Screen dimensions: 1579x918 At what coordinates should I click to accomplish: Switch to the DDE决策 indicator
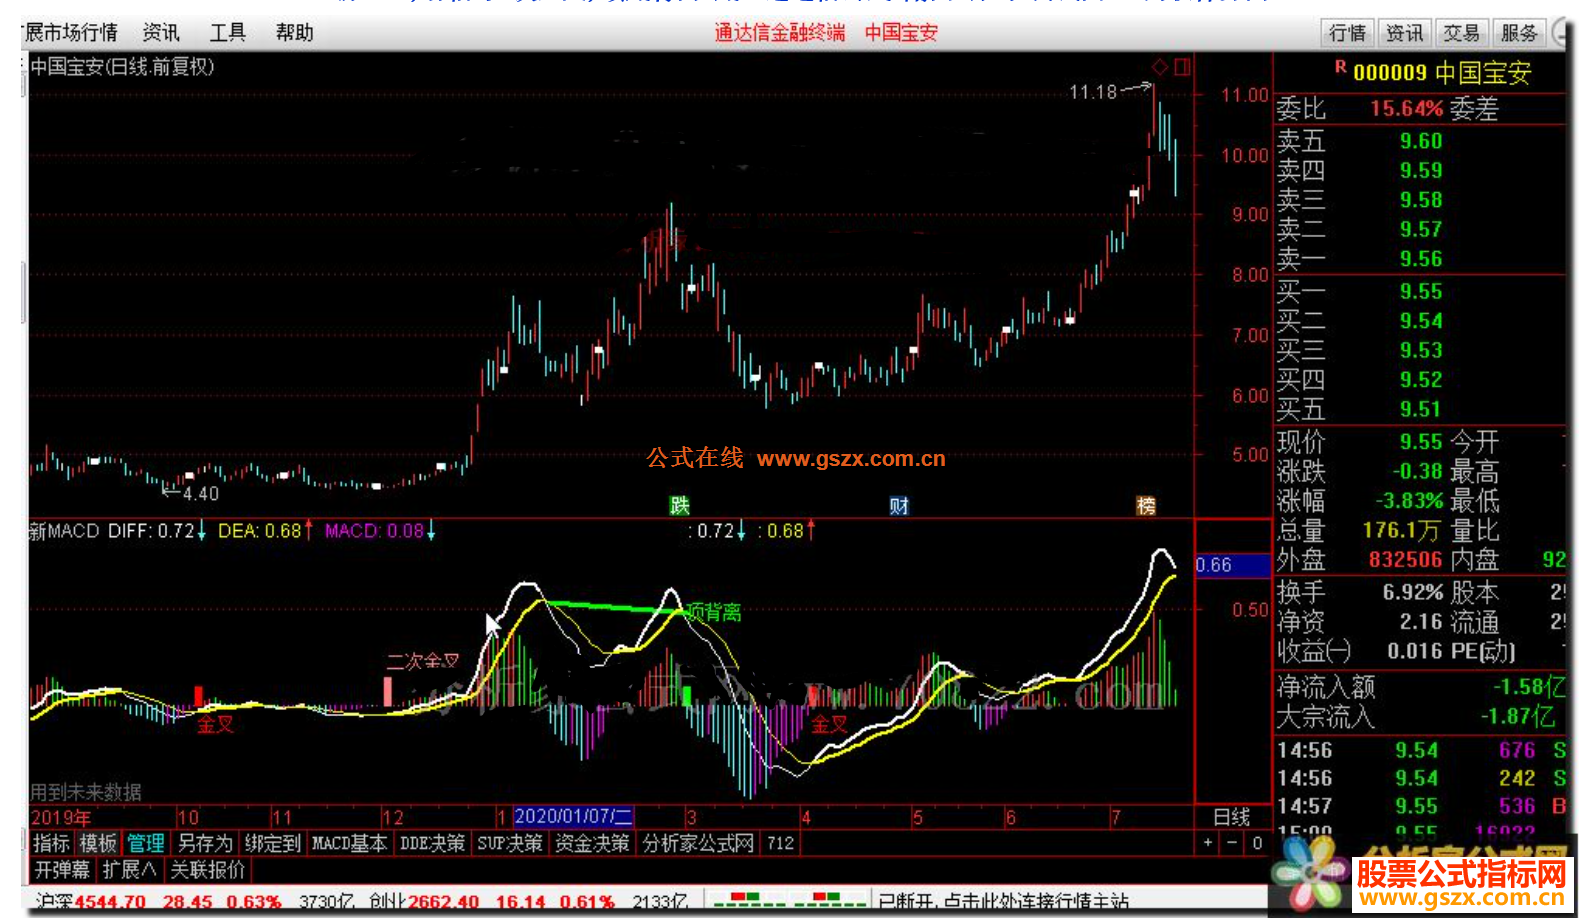click(432, 843)
